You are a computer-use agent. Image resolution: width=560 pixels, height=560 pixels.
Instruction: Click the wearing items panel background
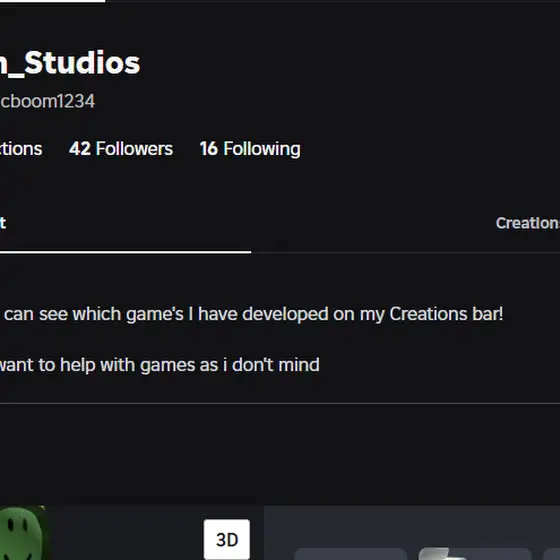[412, 525]
